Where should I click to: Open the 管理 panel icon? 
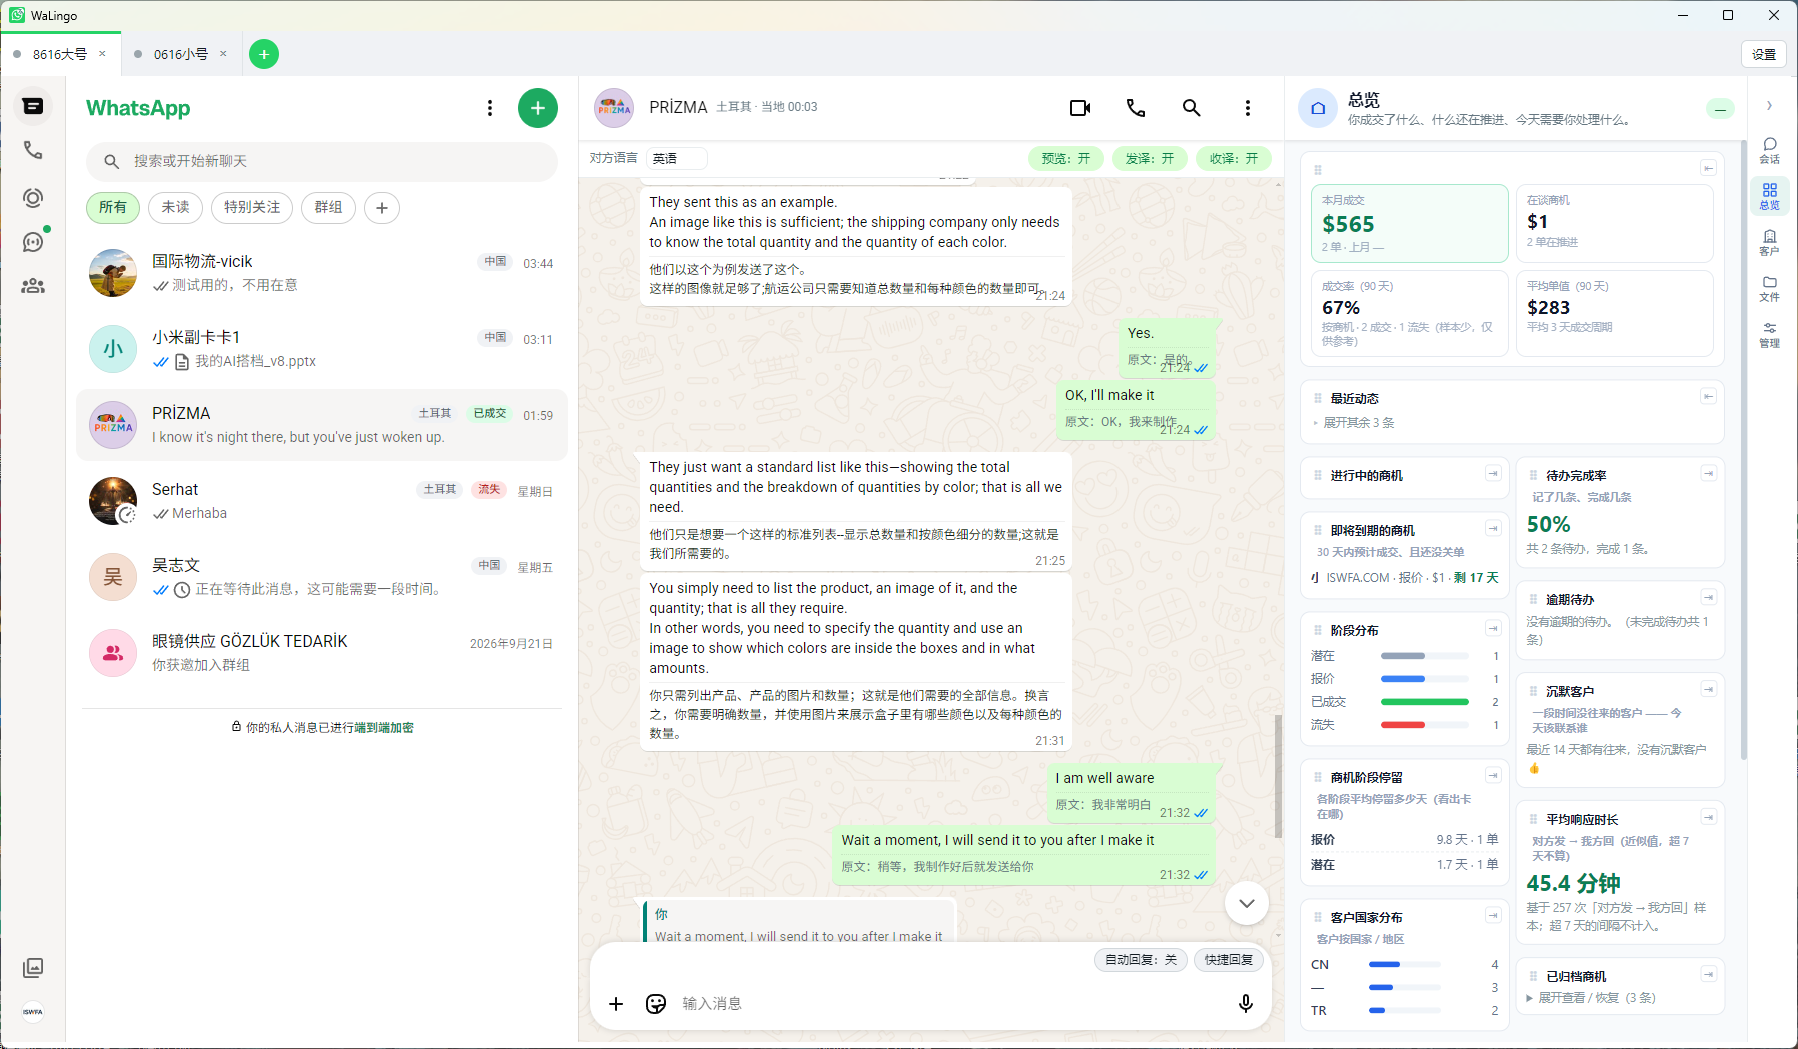1769,334
